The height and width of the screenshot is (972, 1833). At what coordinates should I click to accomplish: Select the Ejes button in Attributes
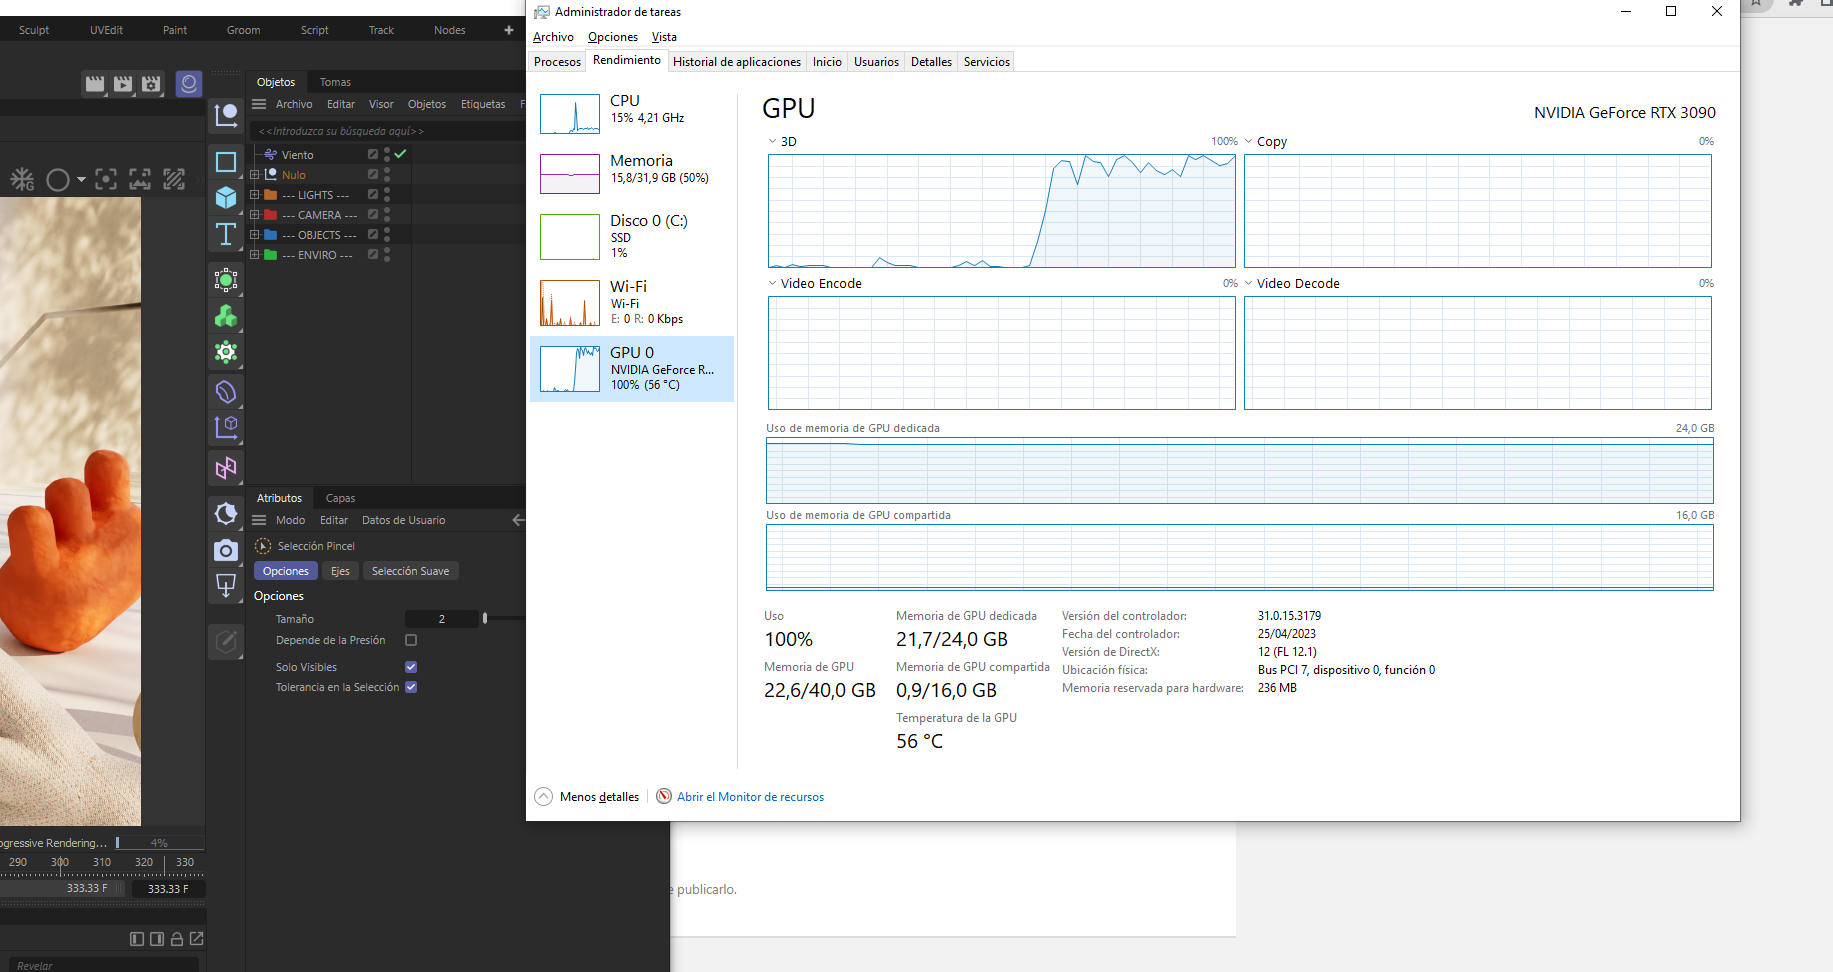point(340,571)
